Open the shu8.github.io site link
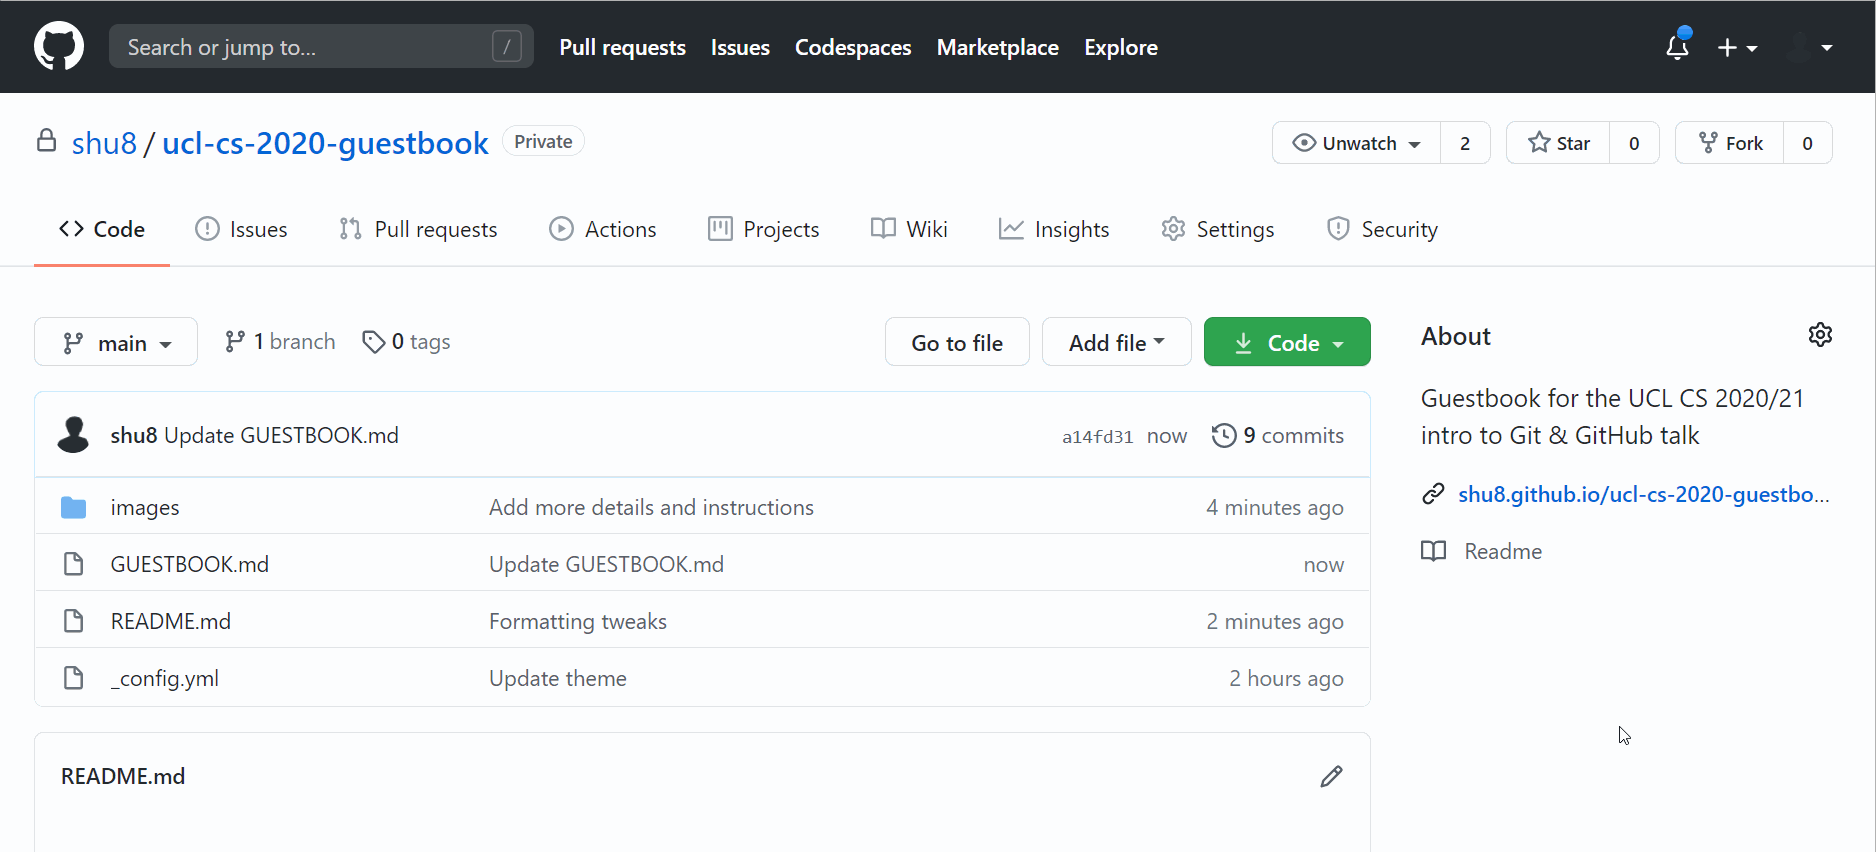 pos(1644,494)
